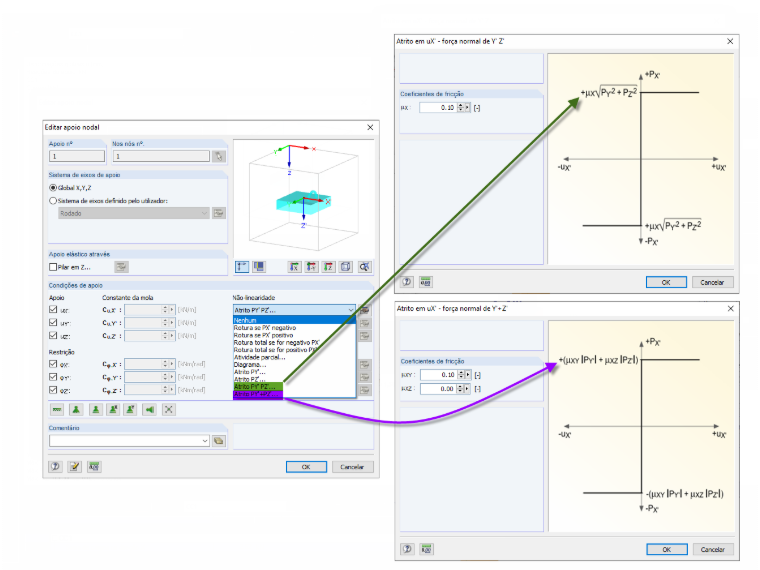Select the second green support type preset icon
The width and height of the screenshot is (760, 570).
tap(76, 410)
